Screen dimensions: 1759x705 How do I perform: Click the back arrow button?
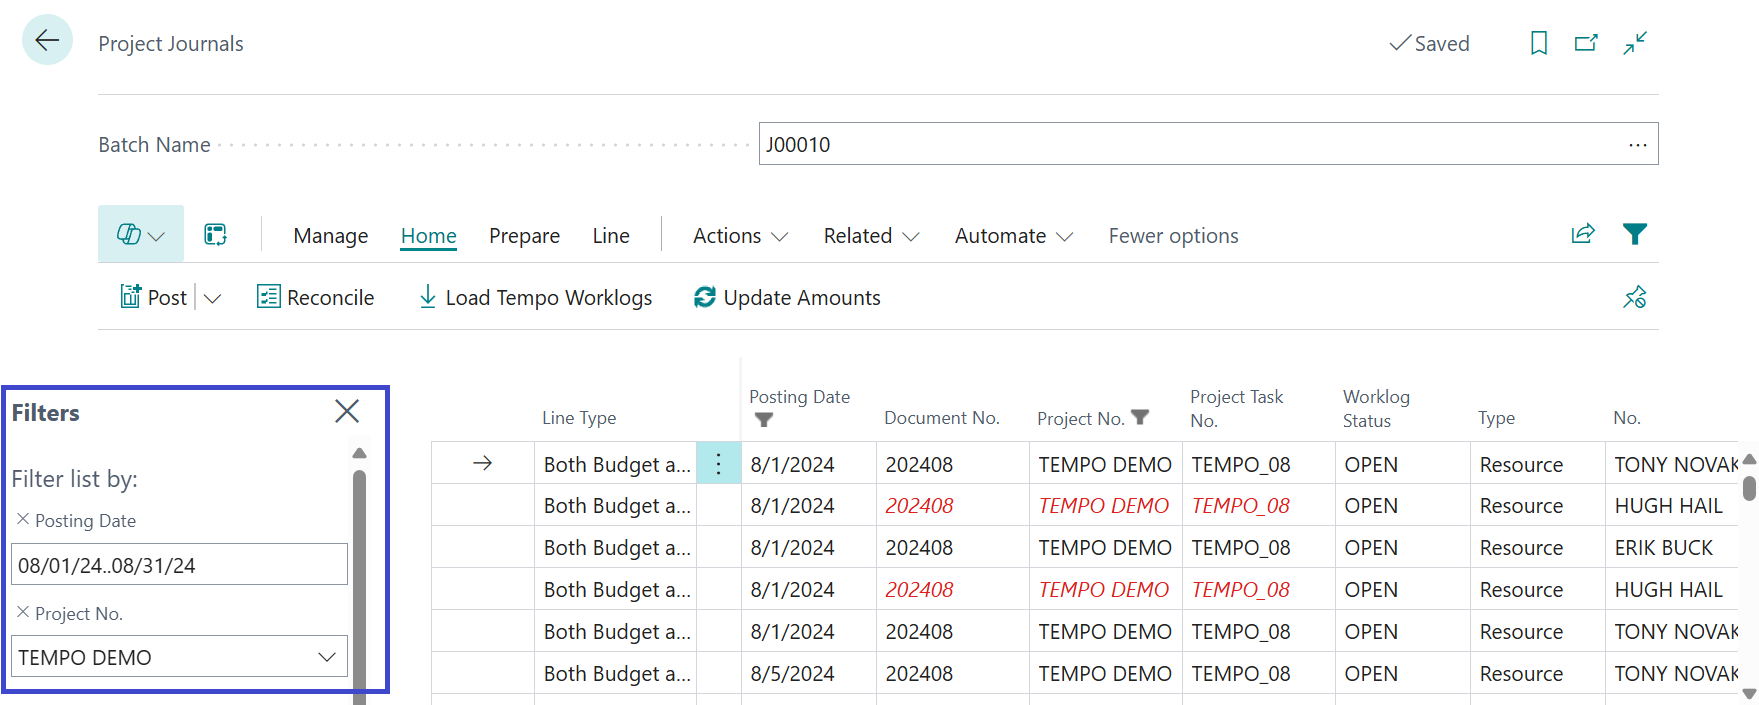click(x=47, y=40)
